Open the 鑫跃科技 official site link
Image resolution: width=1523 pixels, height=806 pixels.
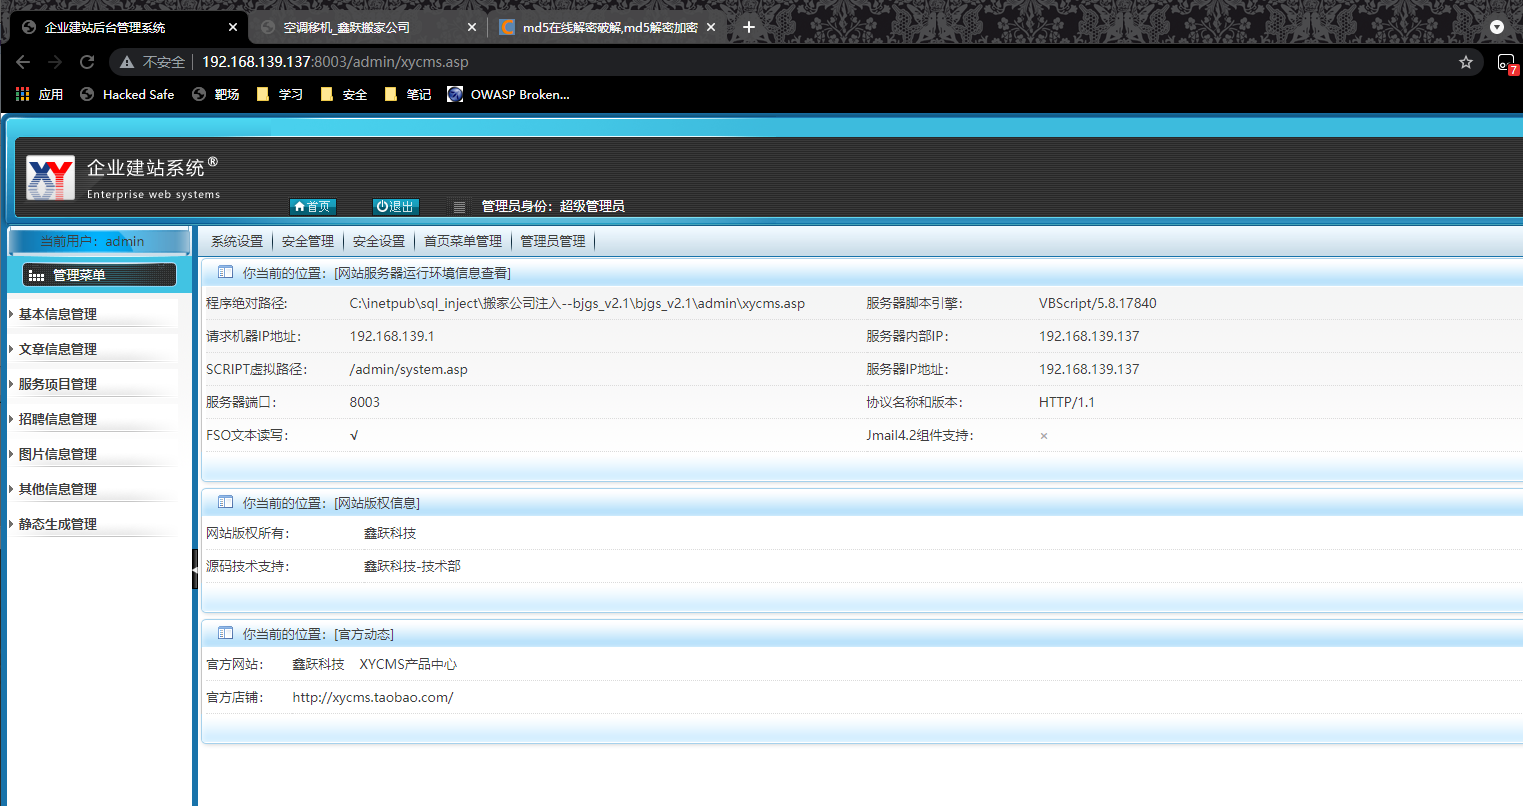point(318,664)
